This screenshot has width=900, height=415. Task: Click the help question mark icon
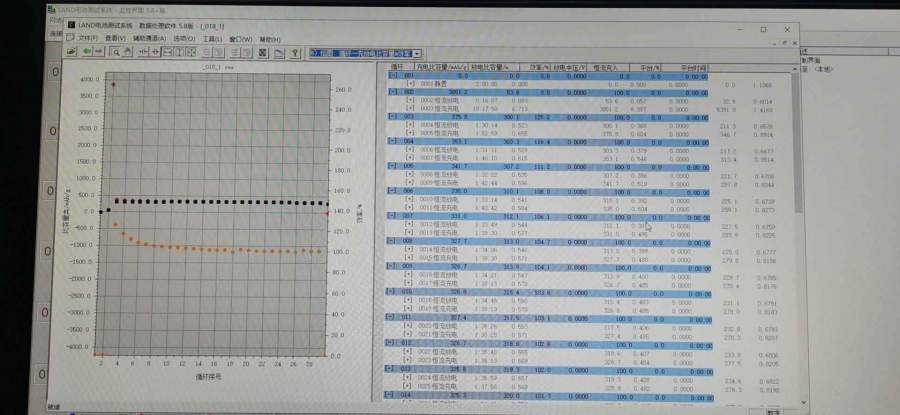[296, 52]
